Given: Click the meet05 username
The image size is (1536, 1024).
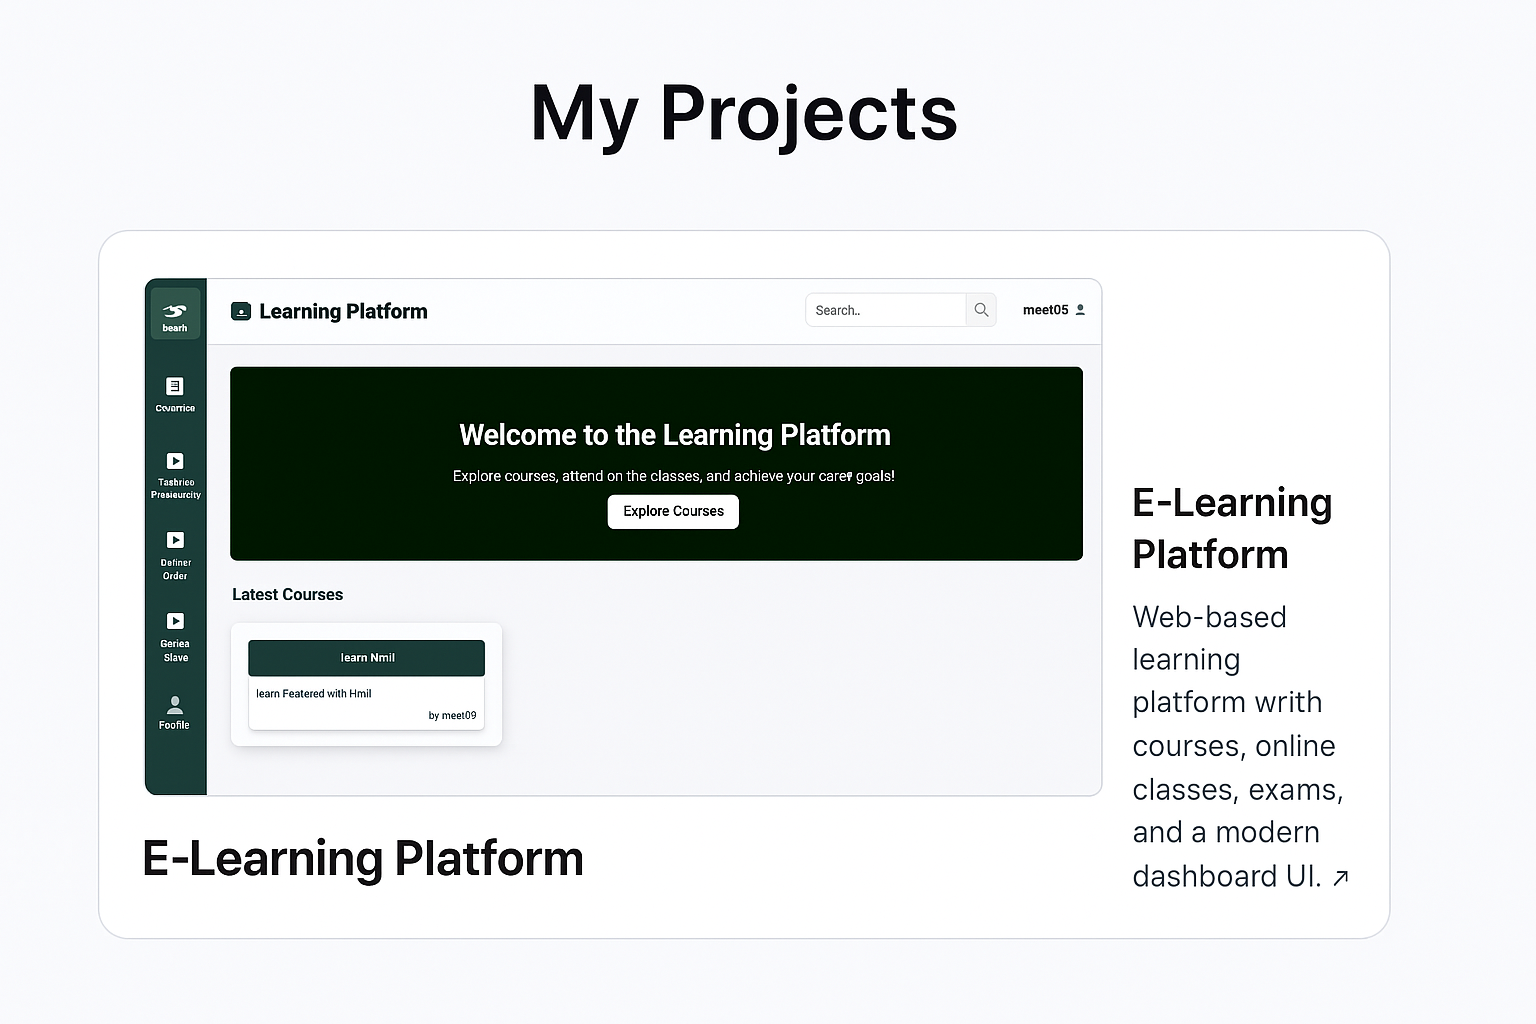Looking at the screenshot, I should (1045, 310).
